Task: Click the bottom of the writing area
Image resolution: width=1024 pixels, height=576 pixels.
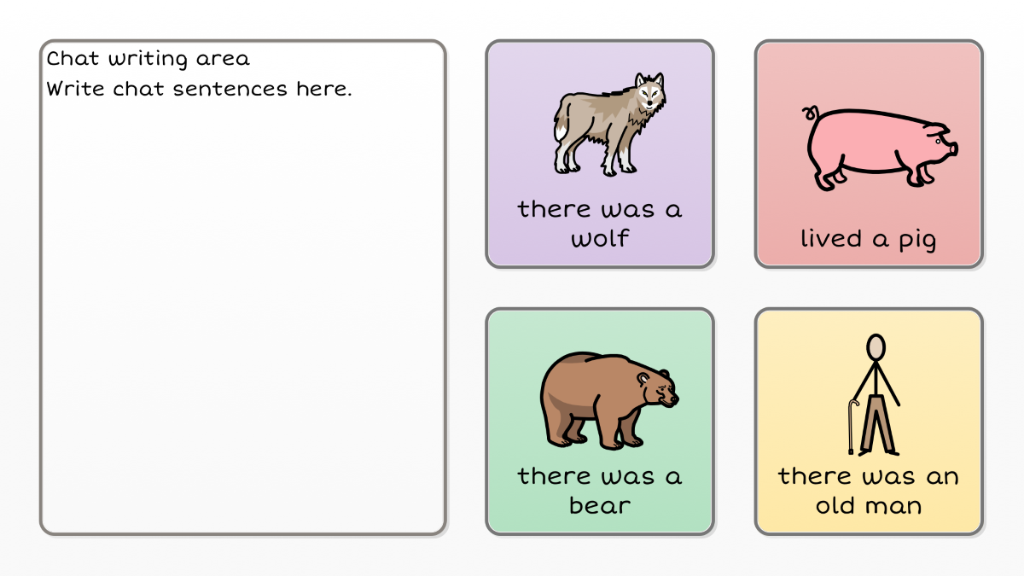Action: point(243,516)
